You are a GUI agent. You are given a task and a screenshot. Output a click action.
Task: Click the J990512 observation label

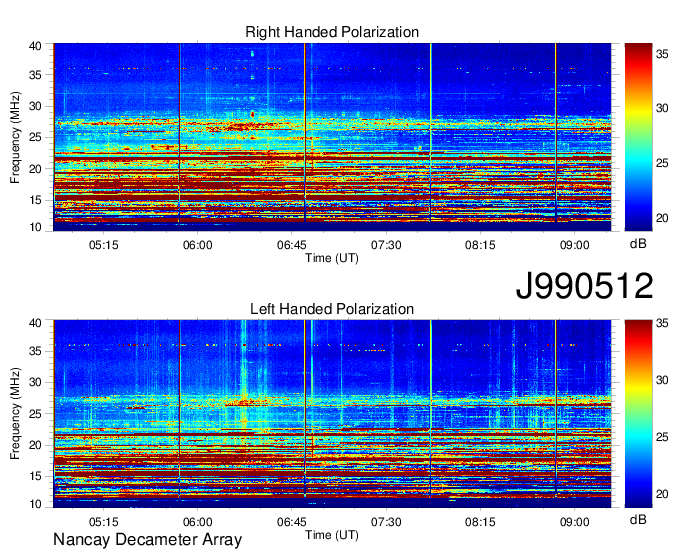pos(584,286)
